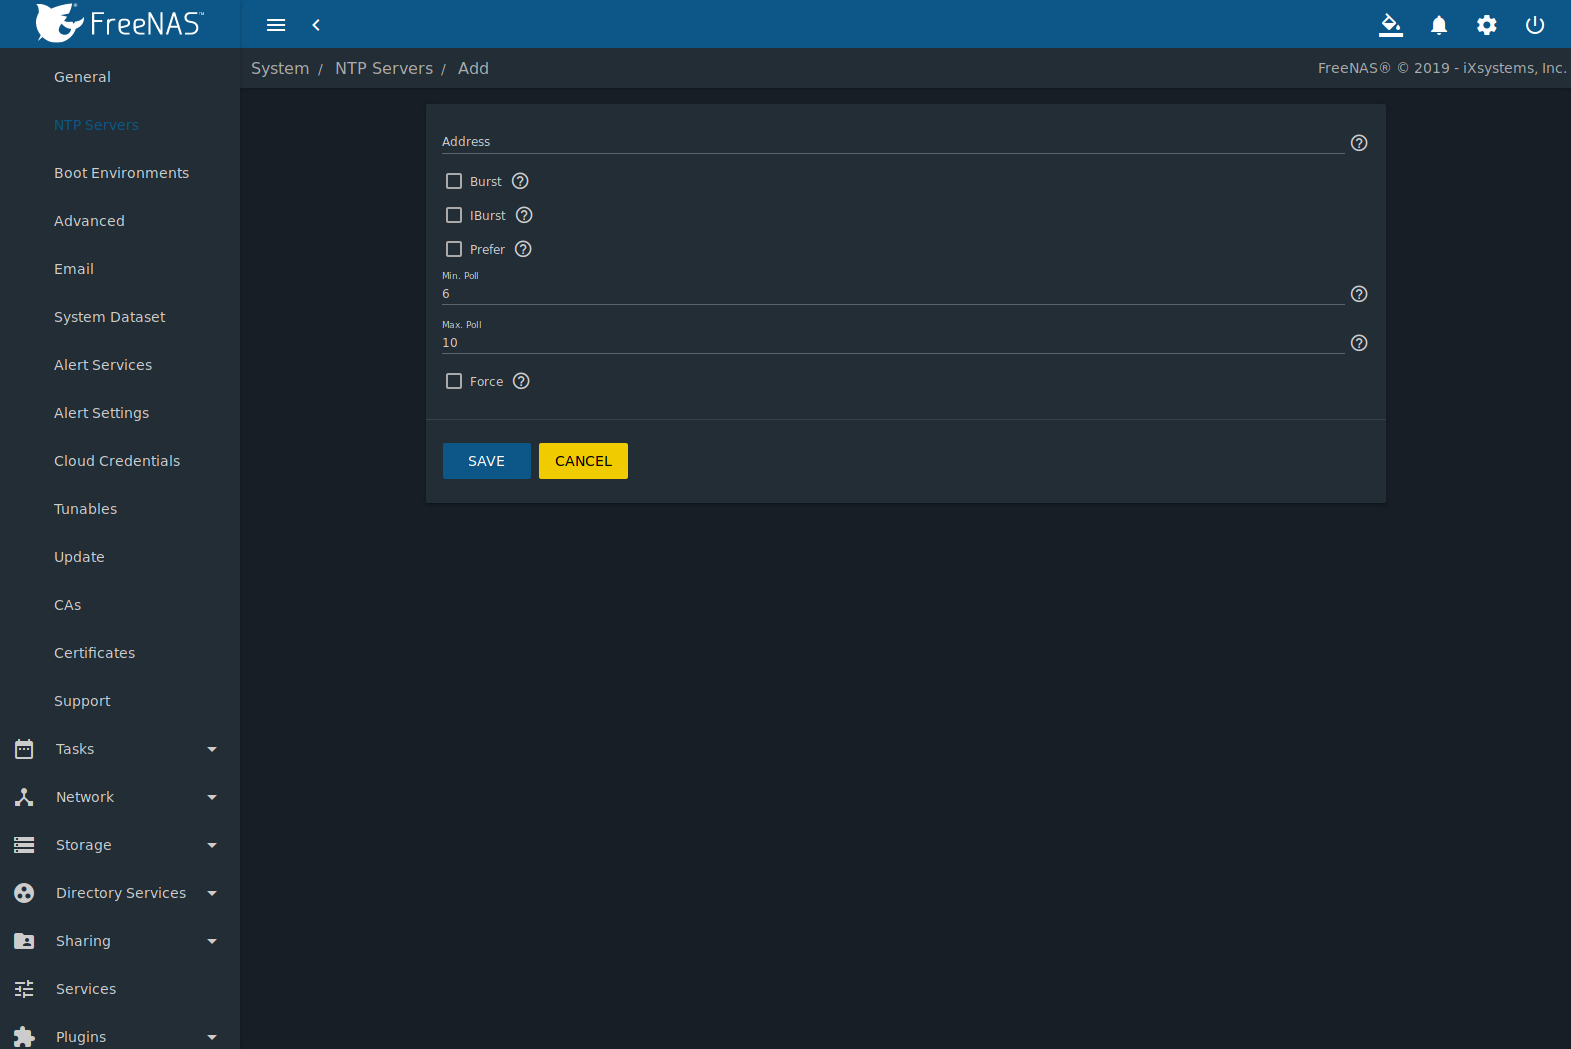Open Alert Services
The height and width of the screenshot is (1049, 1571).
(103, 365)
